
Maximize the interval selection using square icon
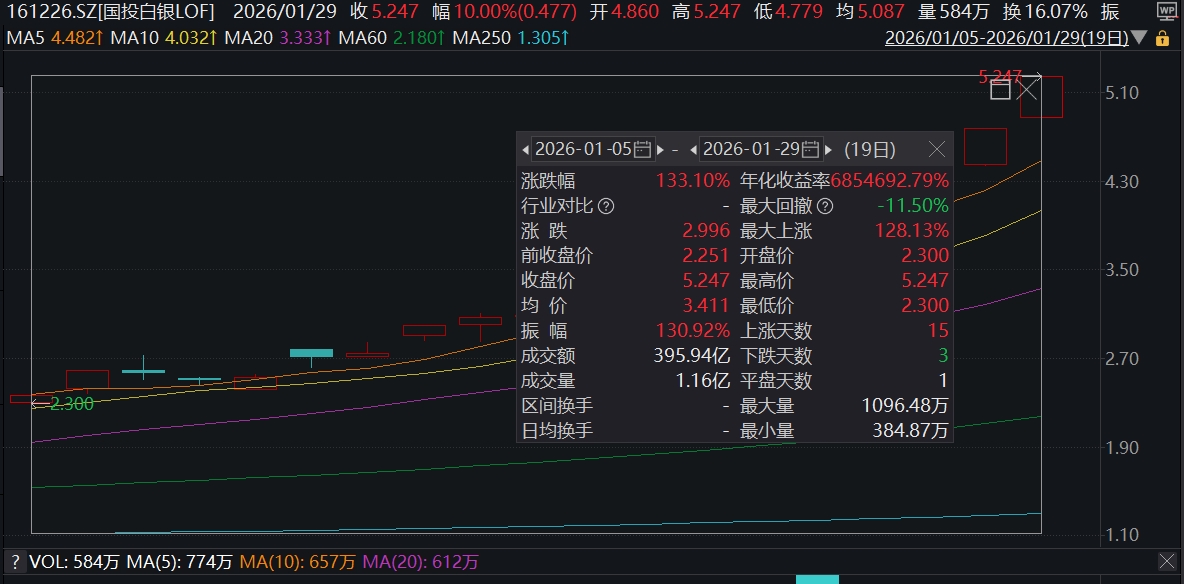1000,91
